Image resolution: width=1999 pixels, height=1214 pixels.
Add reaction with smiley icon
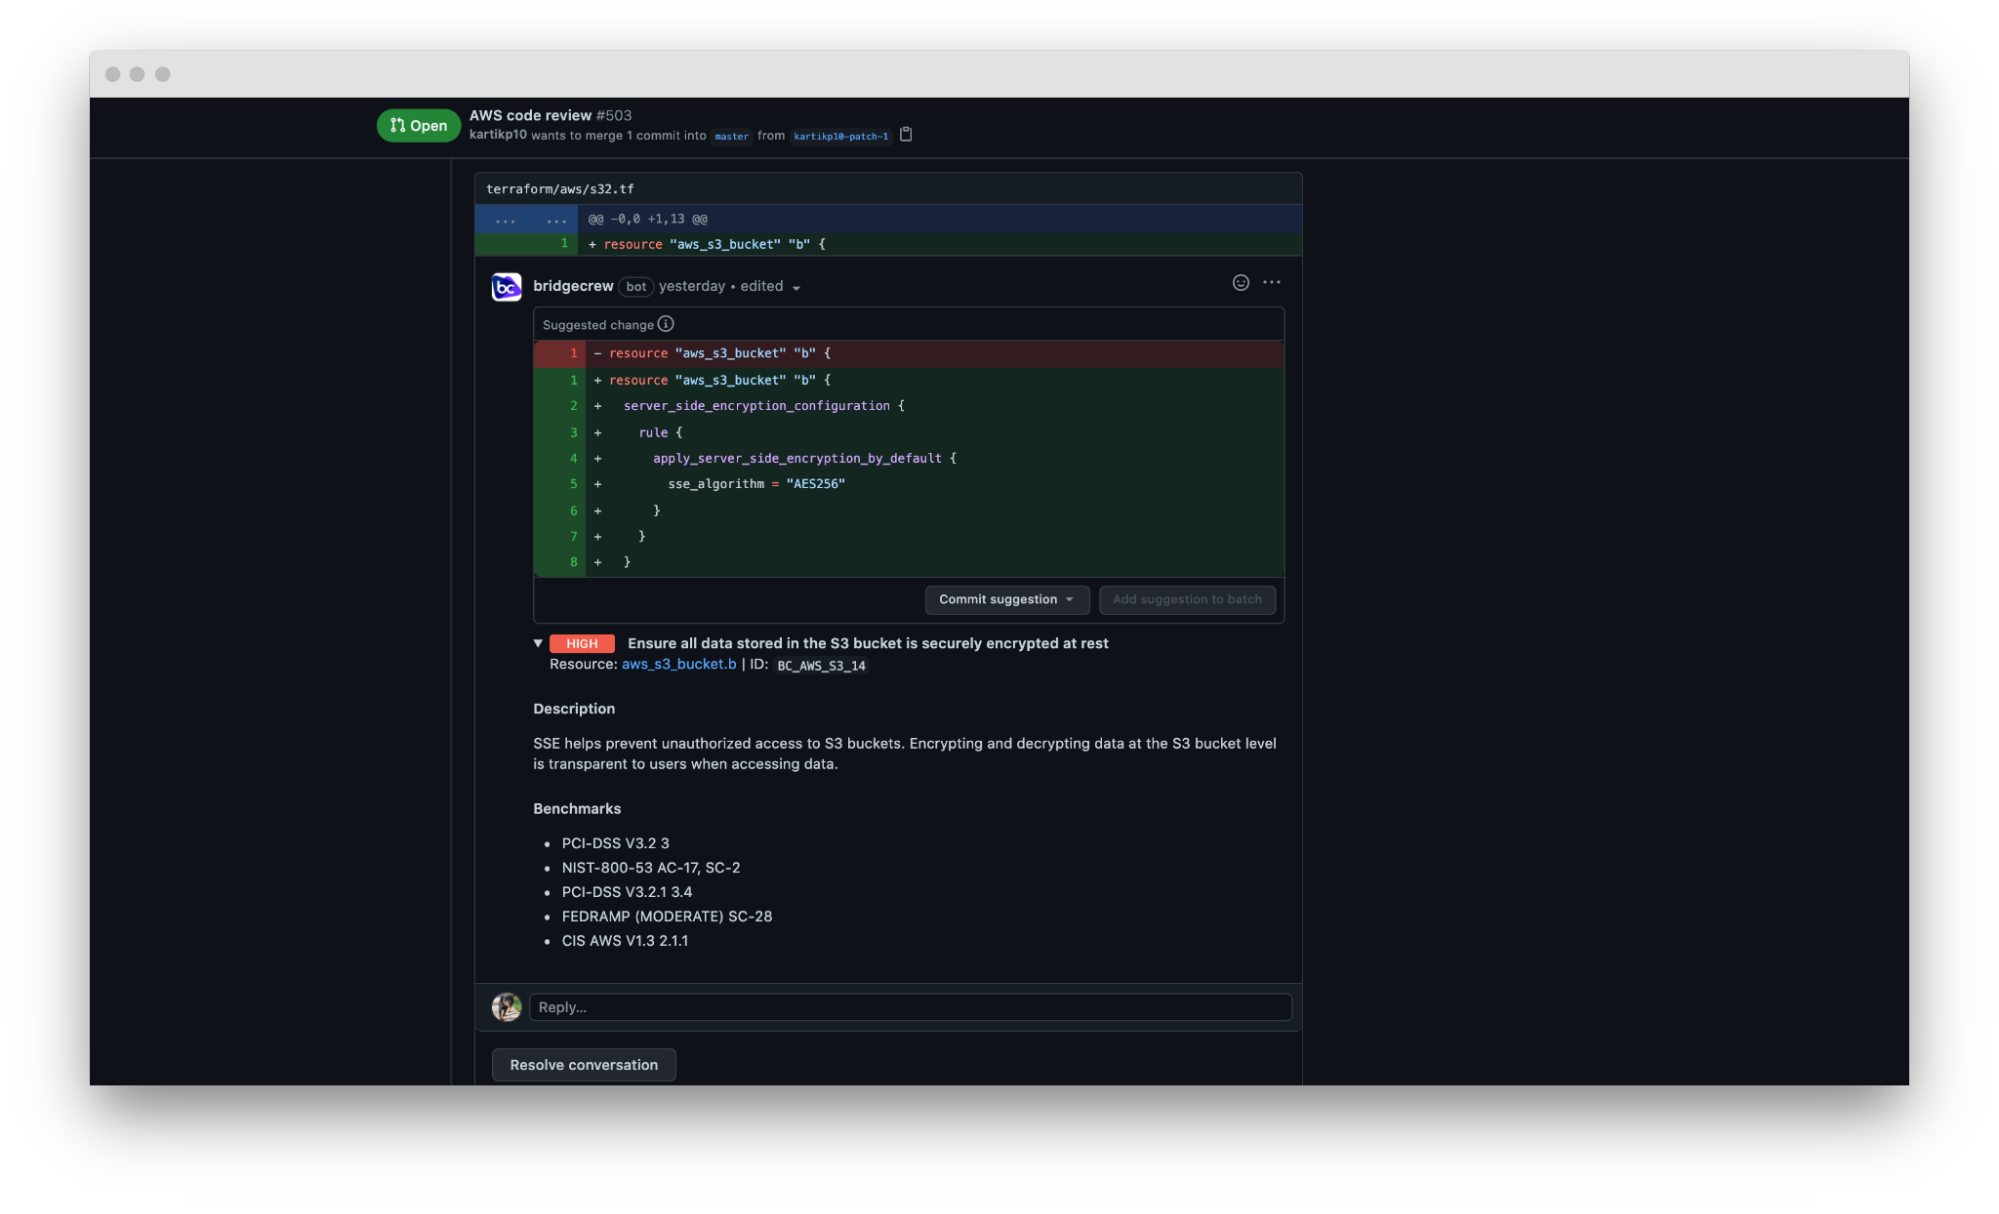point(1240,283)
